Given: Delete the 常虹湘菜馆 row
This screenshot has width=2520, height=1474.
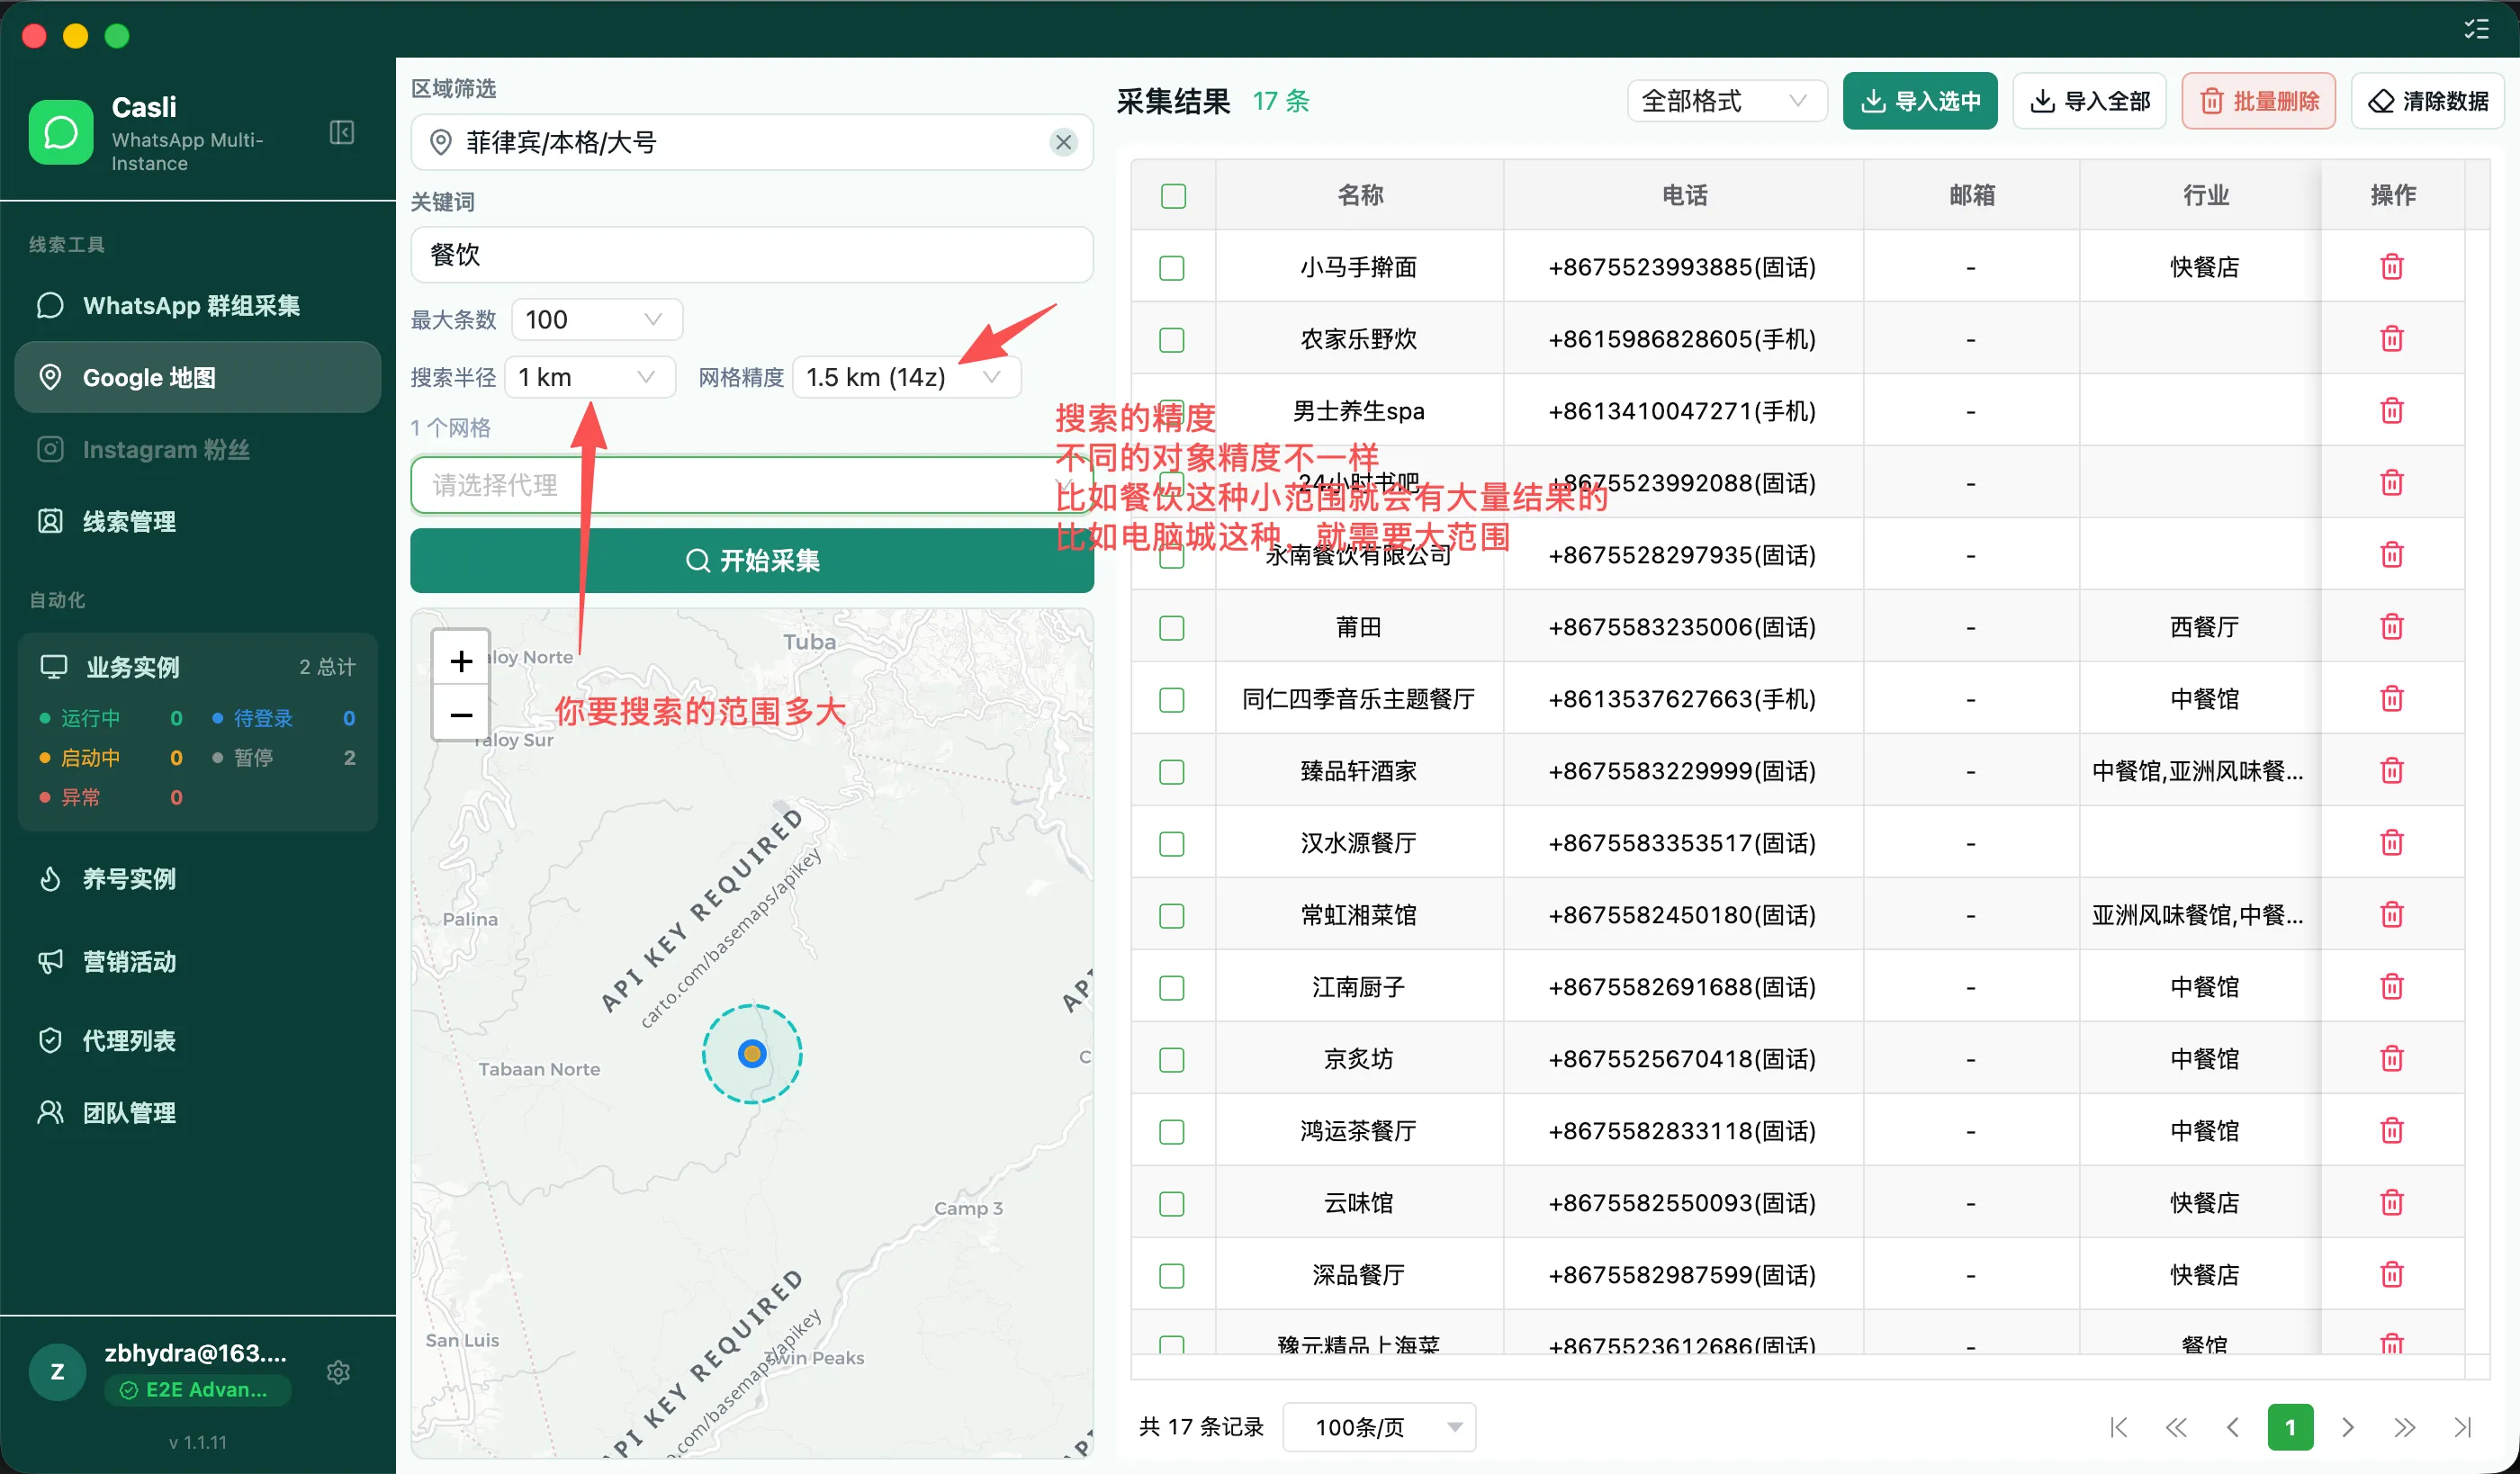Looking at the screenshot, I should pyautogui.click(x=2391, y=915).
